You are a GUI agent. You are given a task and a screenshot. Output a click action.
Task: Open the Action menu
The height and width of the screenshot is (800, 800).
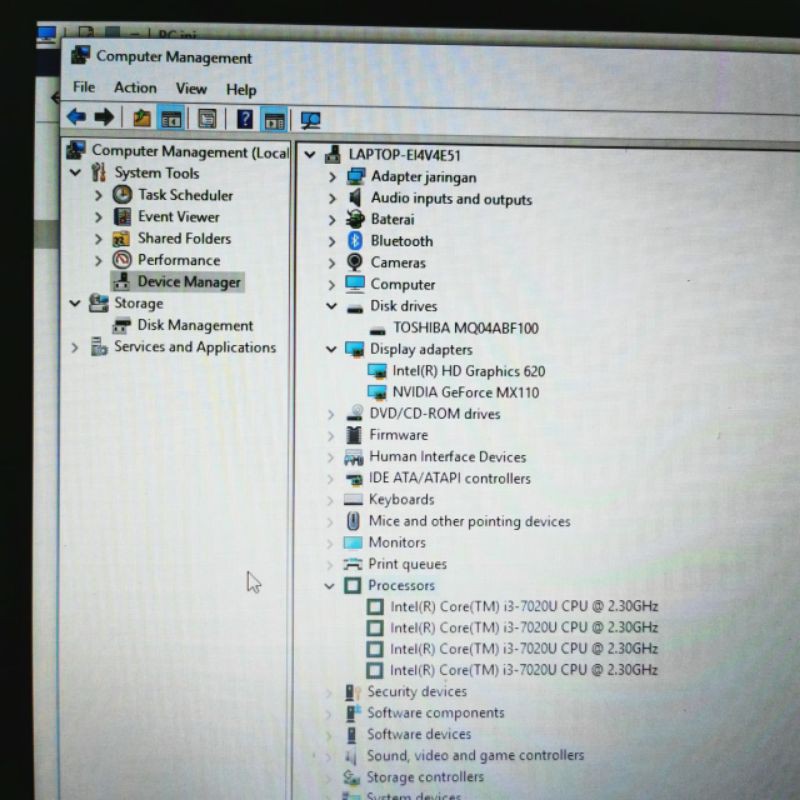(x=135, y=88)
